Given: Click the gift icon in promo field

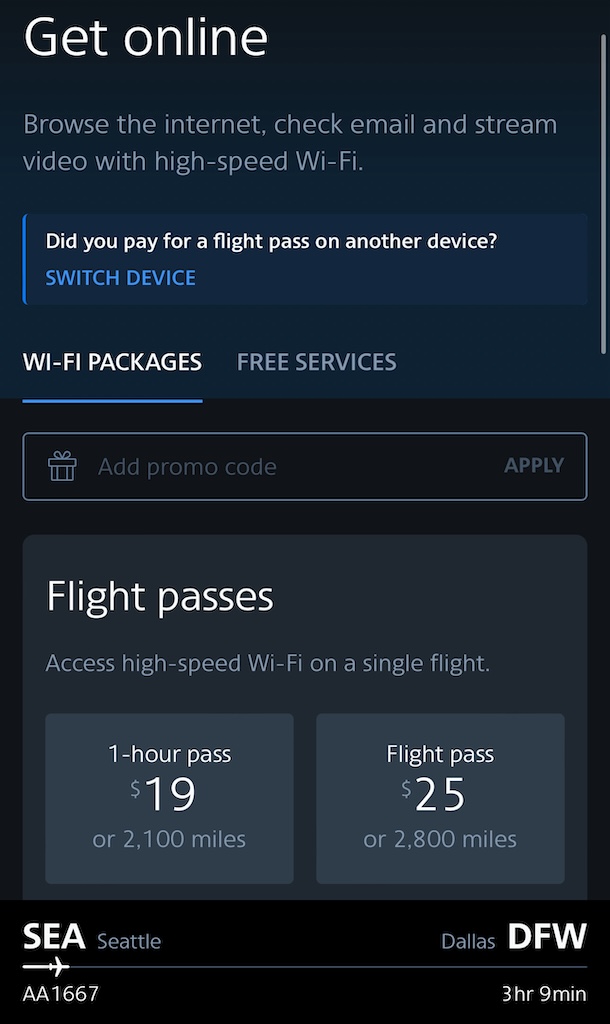Looking at the screenshot, I should pos(62,466).
